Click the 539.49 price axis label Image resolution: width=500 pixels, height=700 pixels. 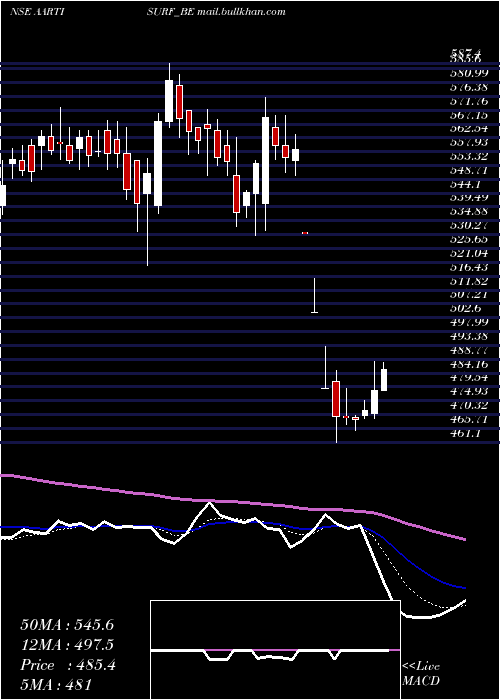(469, 198)
